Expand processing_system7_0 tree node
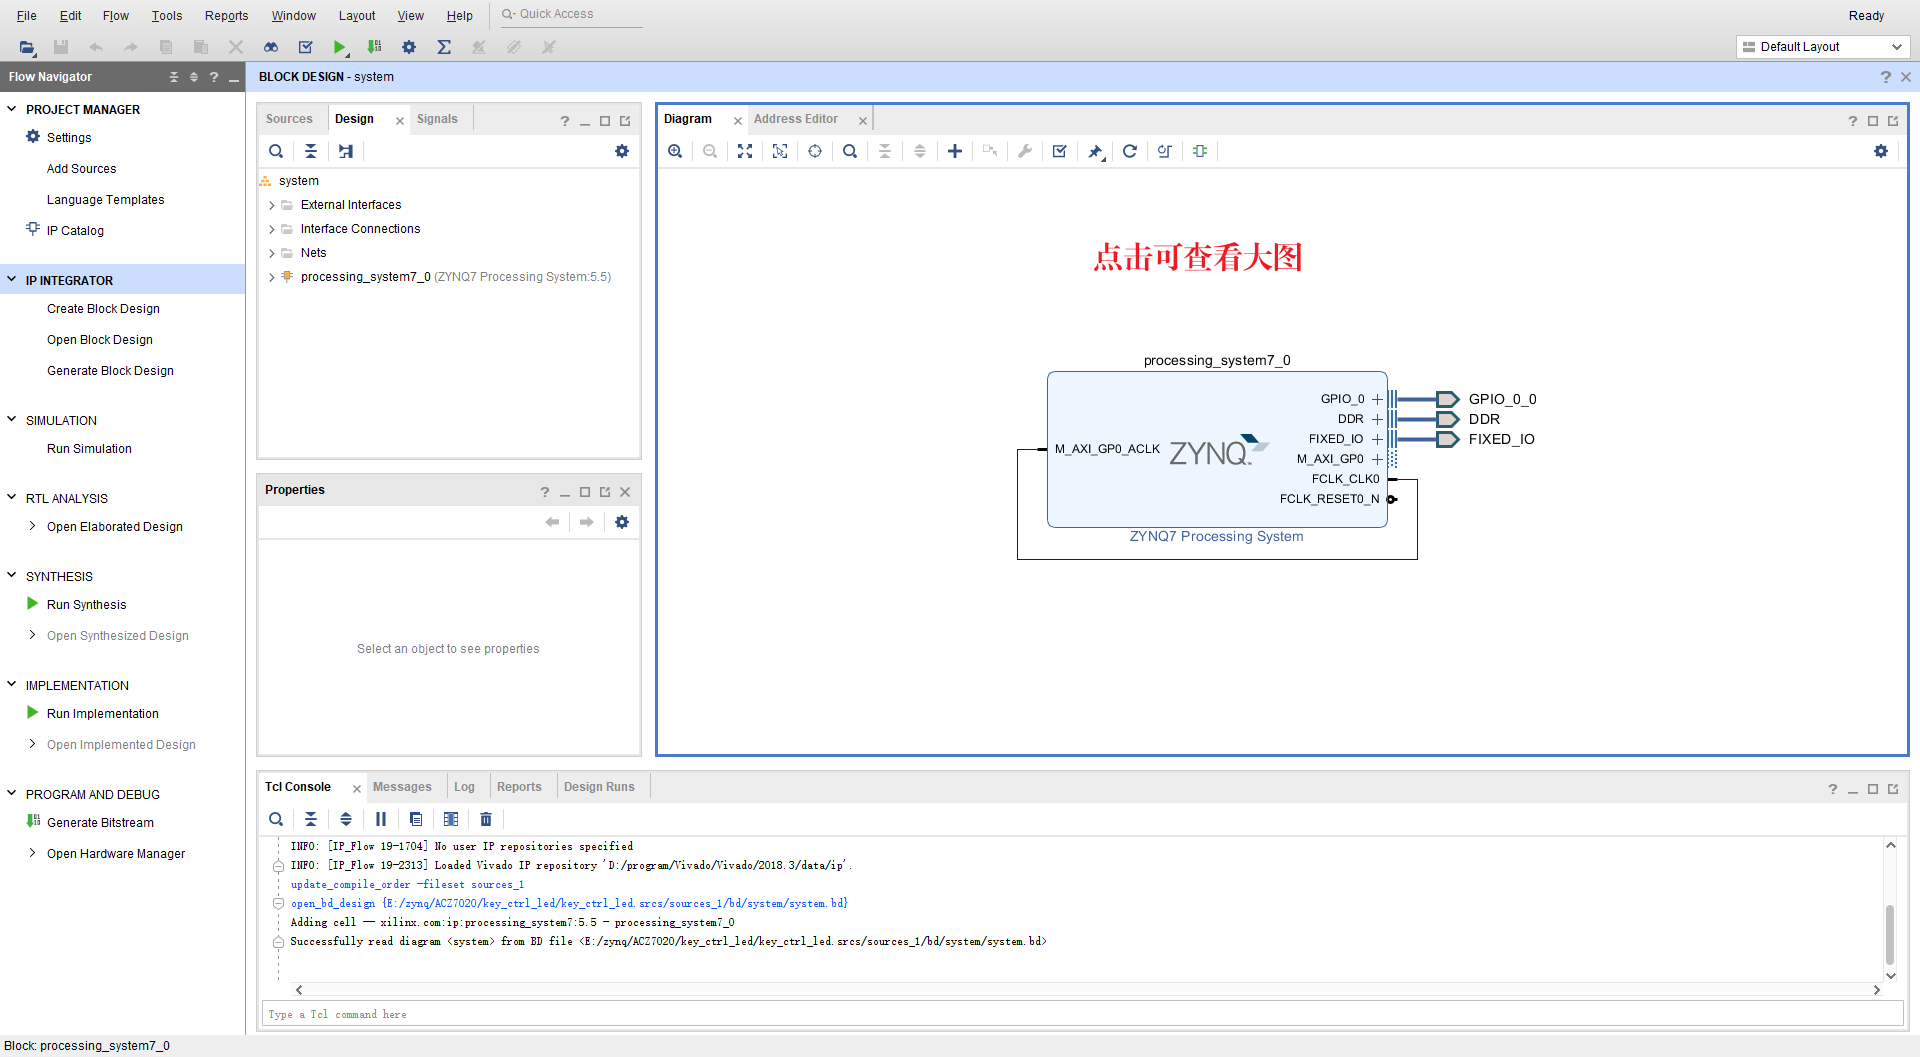The image size is (1920, 1057). point(271,277)
